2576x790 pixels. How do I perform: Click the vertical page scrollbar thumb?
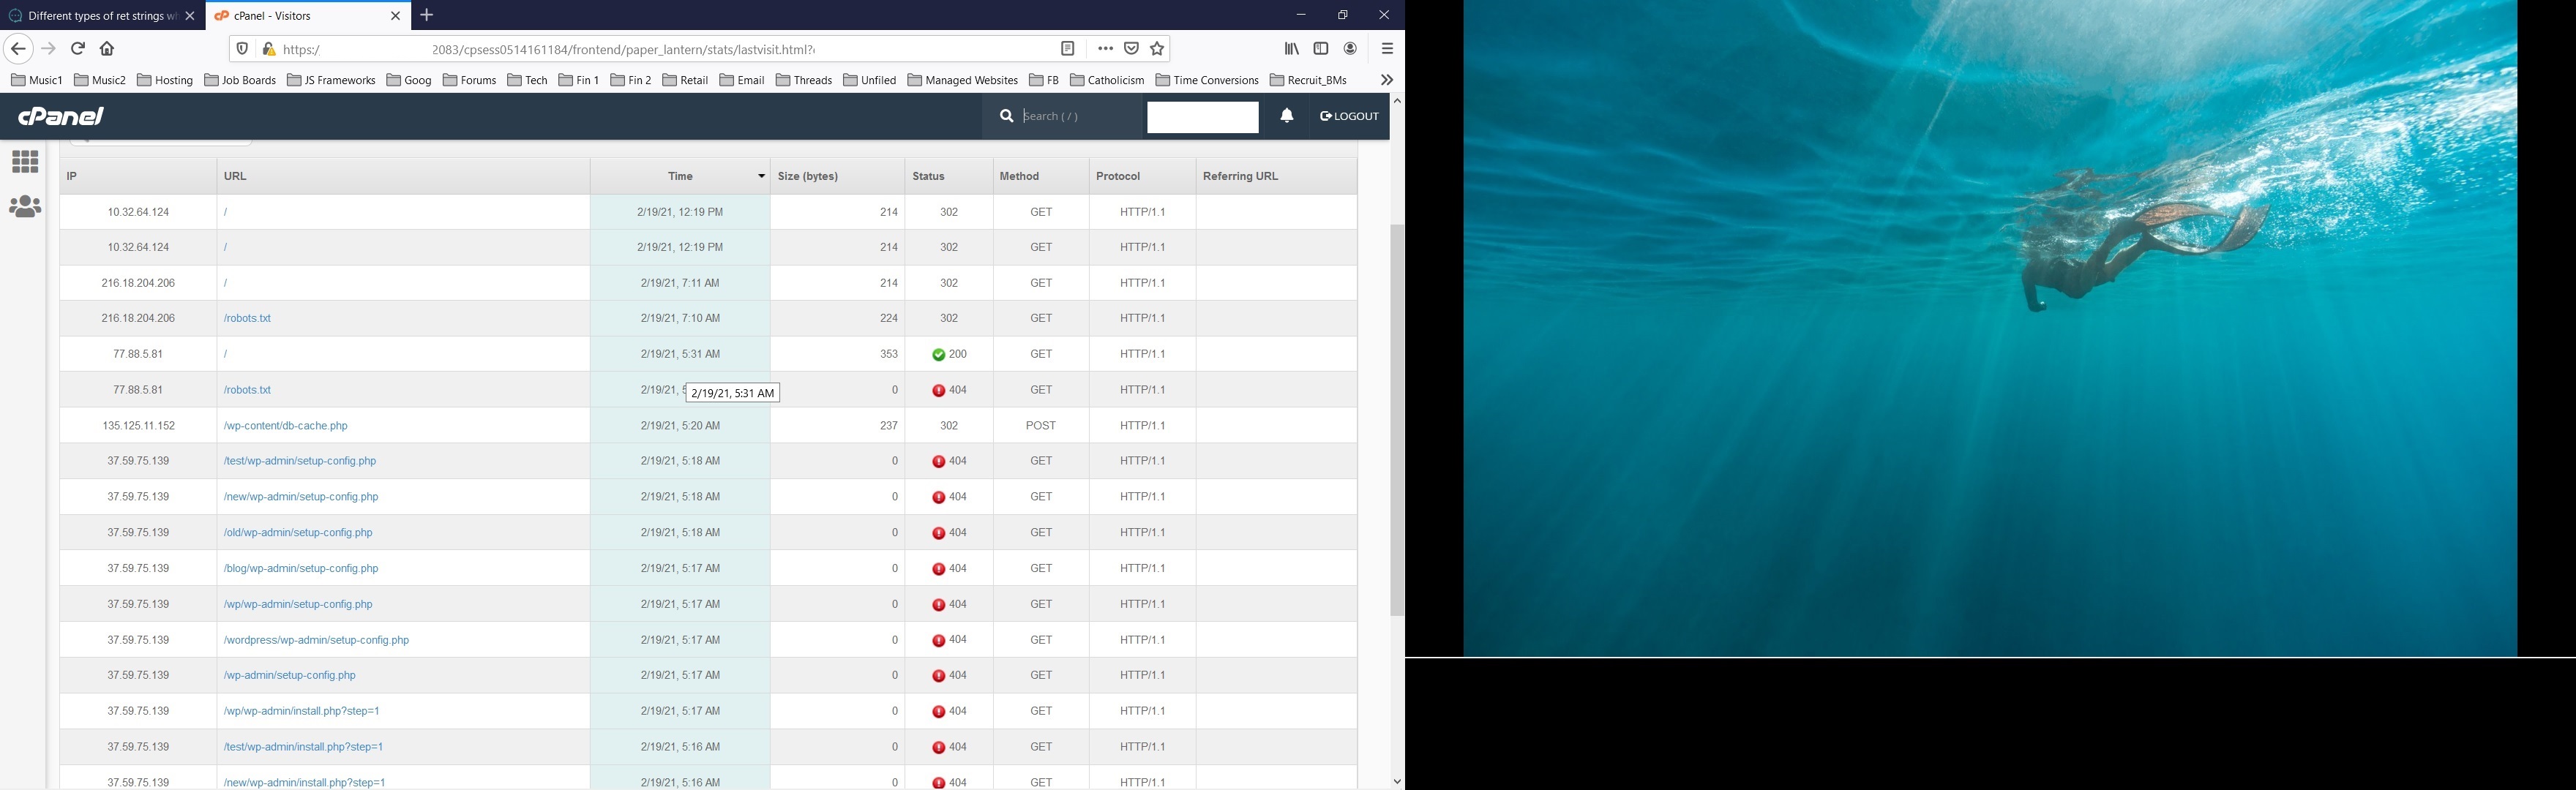[1397, 420]
